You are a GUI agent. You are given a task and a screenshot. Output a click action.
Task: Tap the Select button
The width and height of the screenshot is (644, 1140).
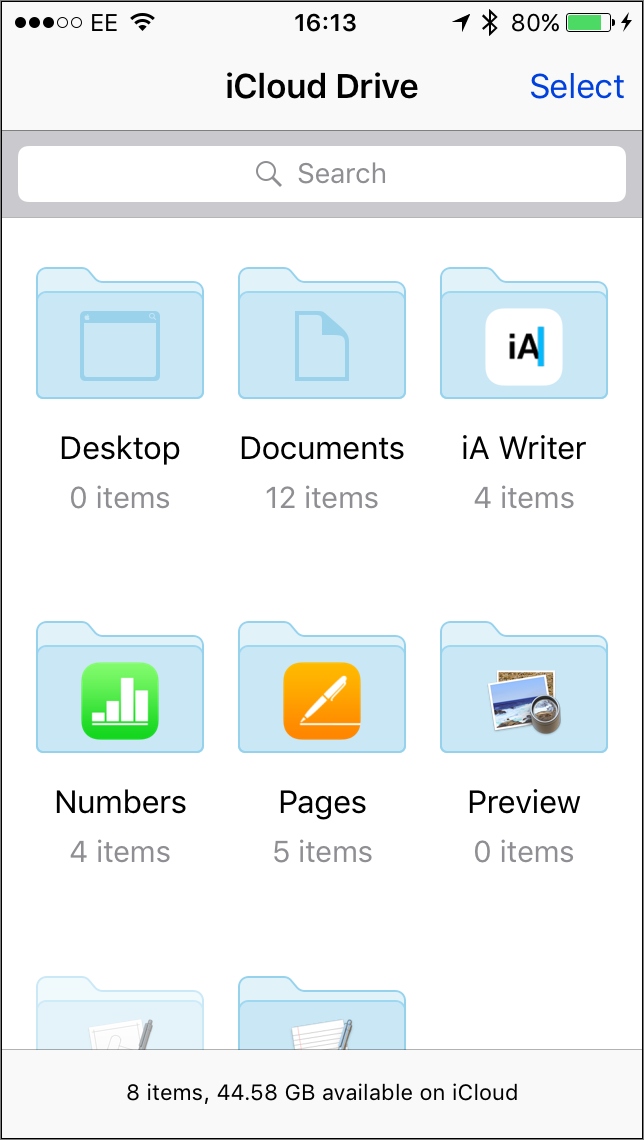(577, 87)
